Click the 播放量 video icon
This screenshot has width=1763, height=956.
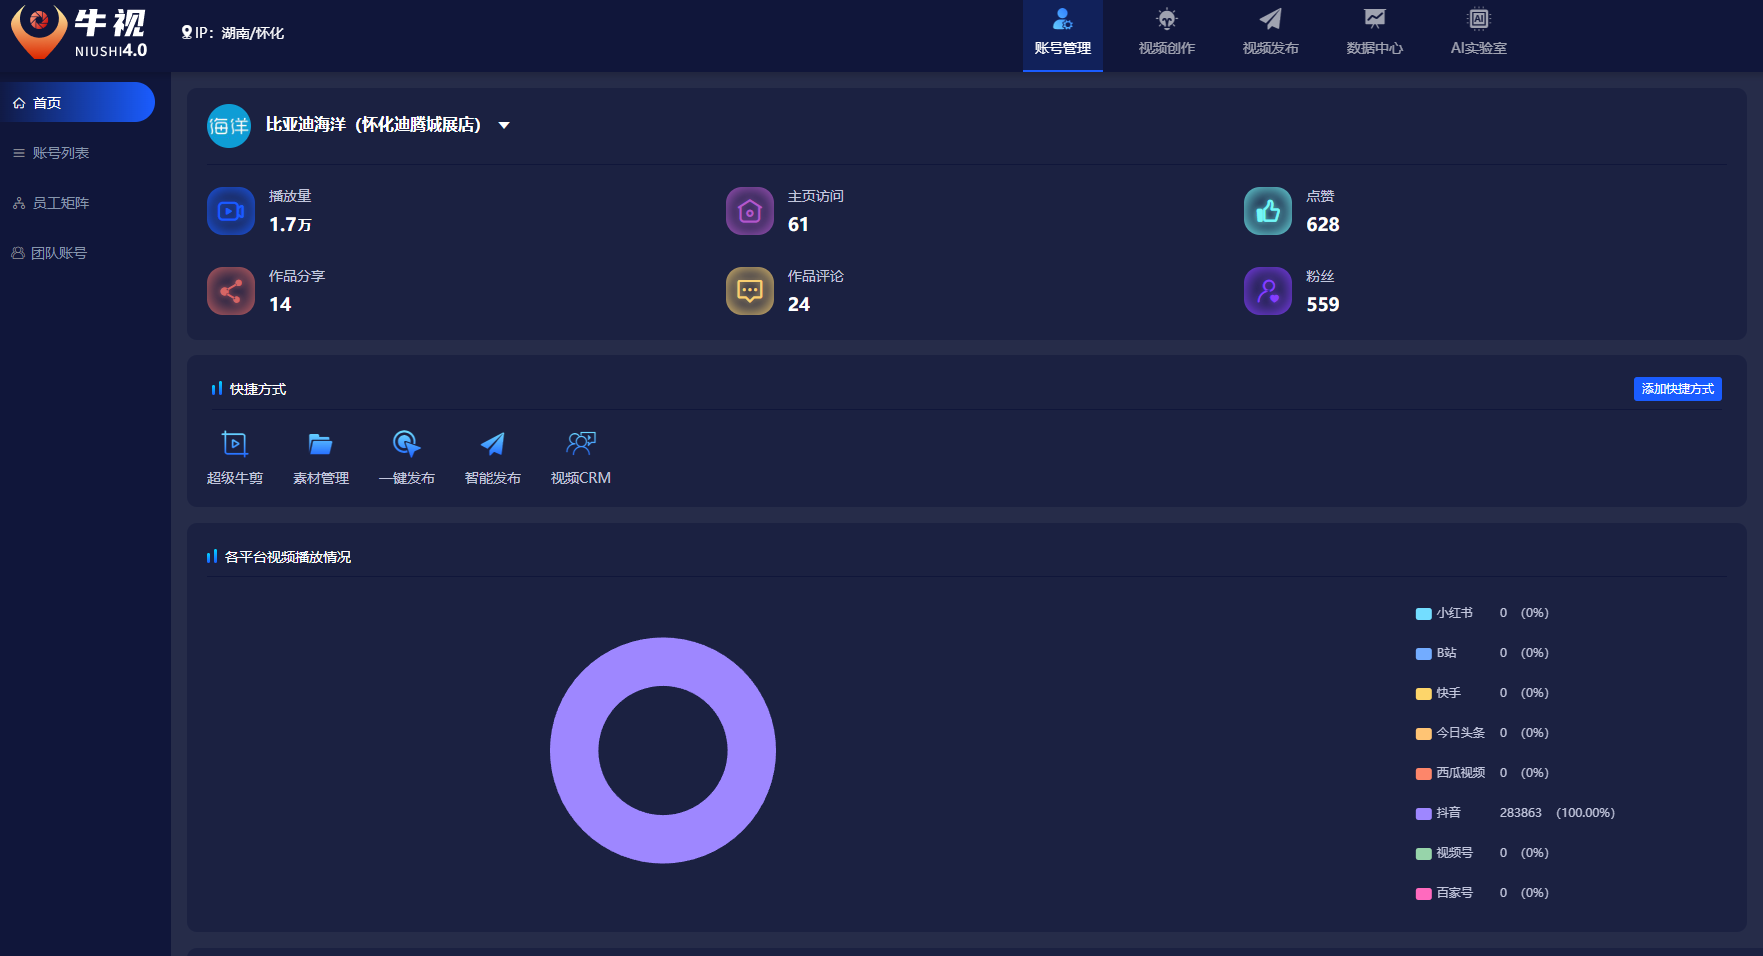[231, 211]
